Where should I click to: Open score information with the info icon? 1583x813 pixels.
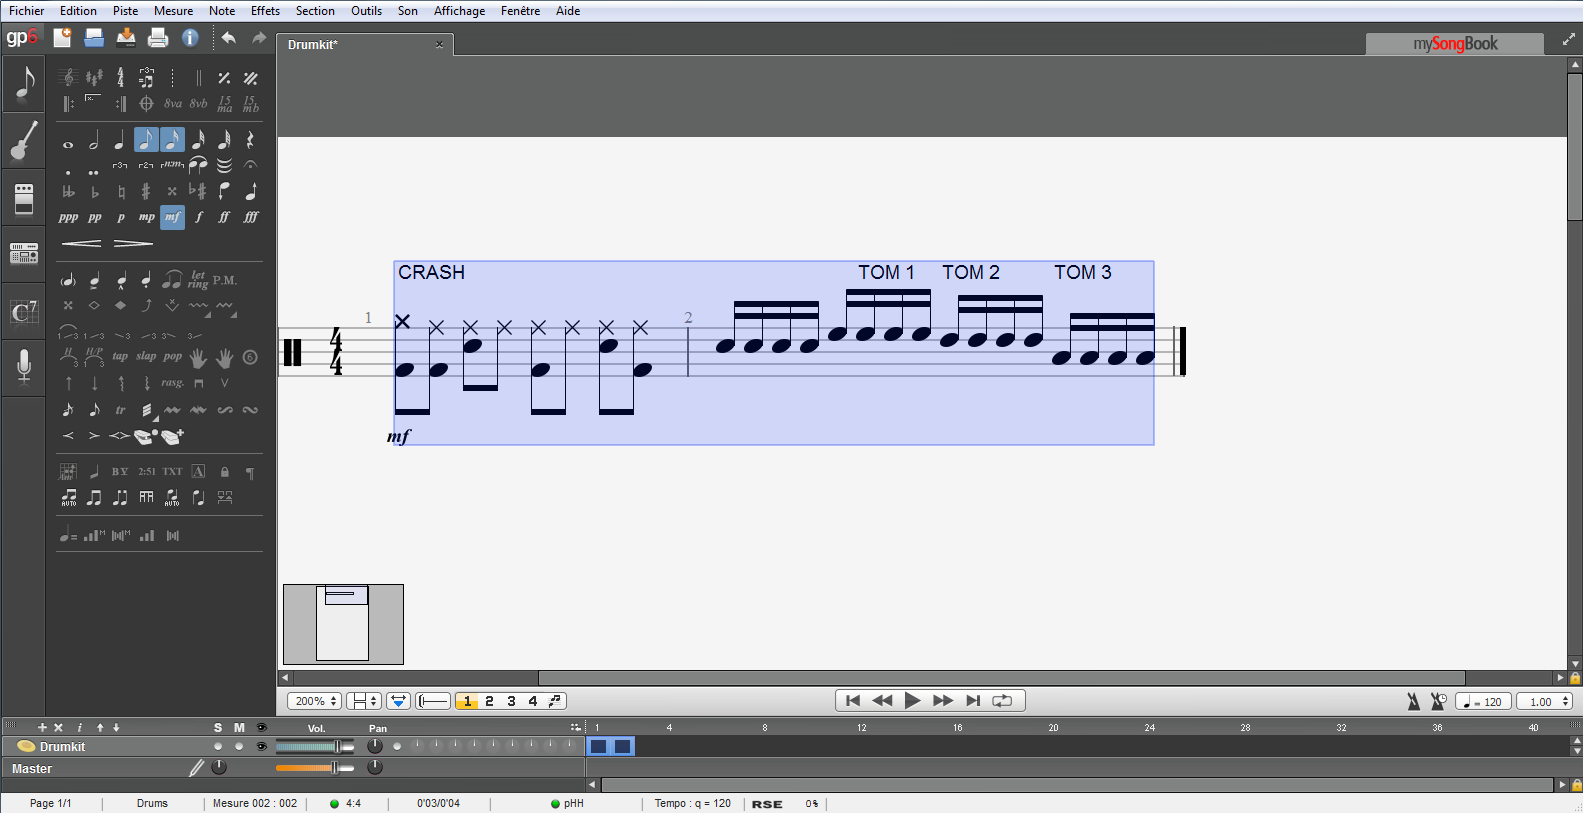[190, 38]
